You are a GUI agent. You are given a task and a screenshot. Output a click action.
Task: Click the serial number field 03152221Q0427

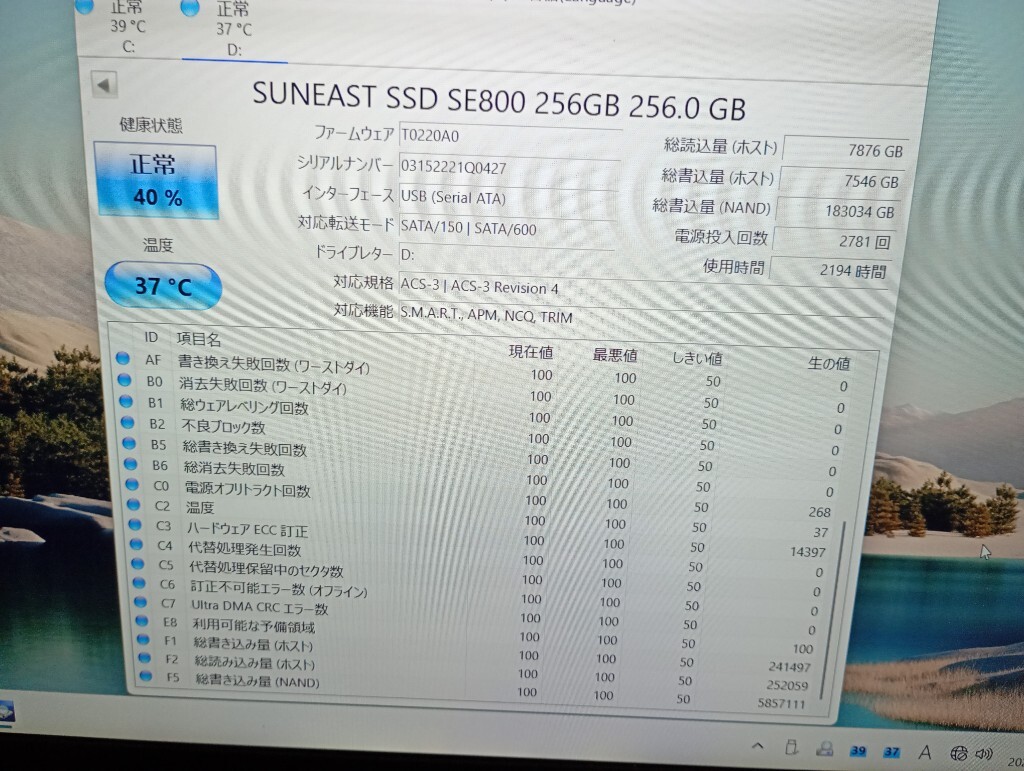click(x=509, y=168)
